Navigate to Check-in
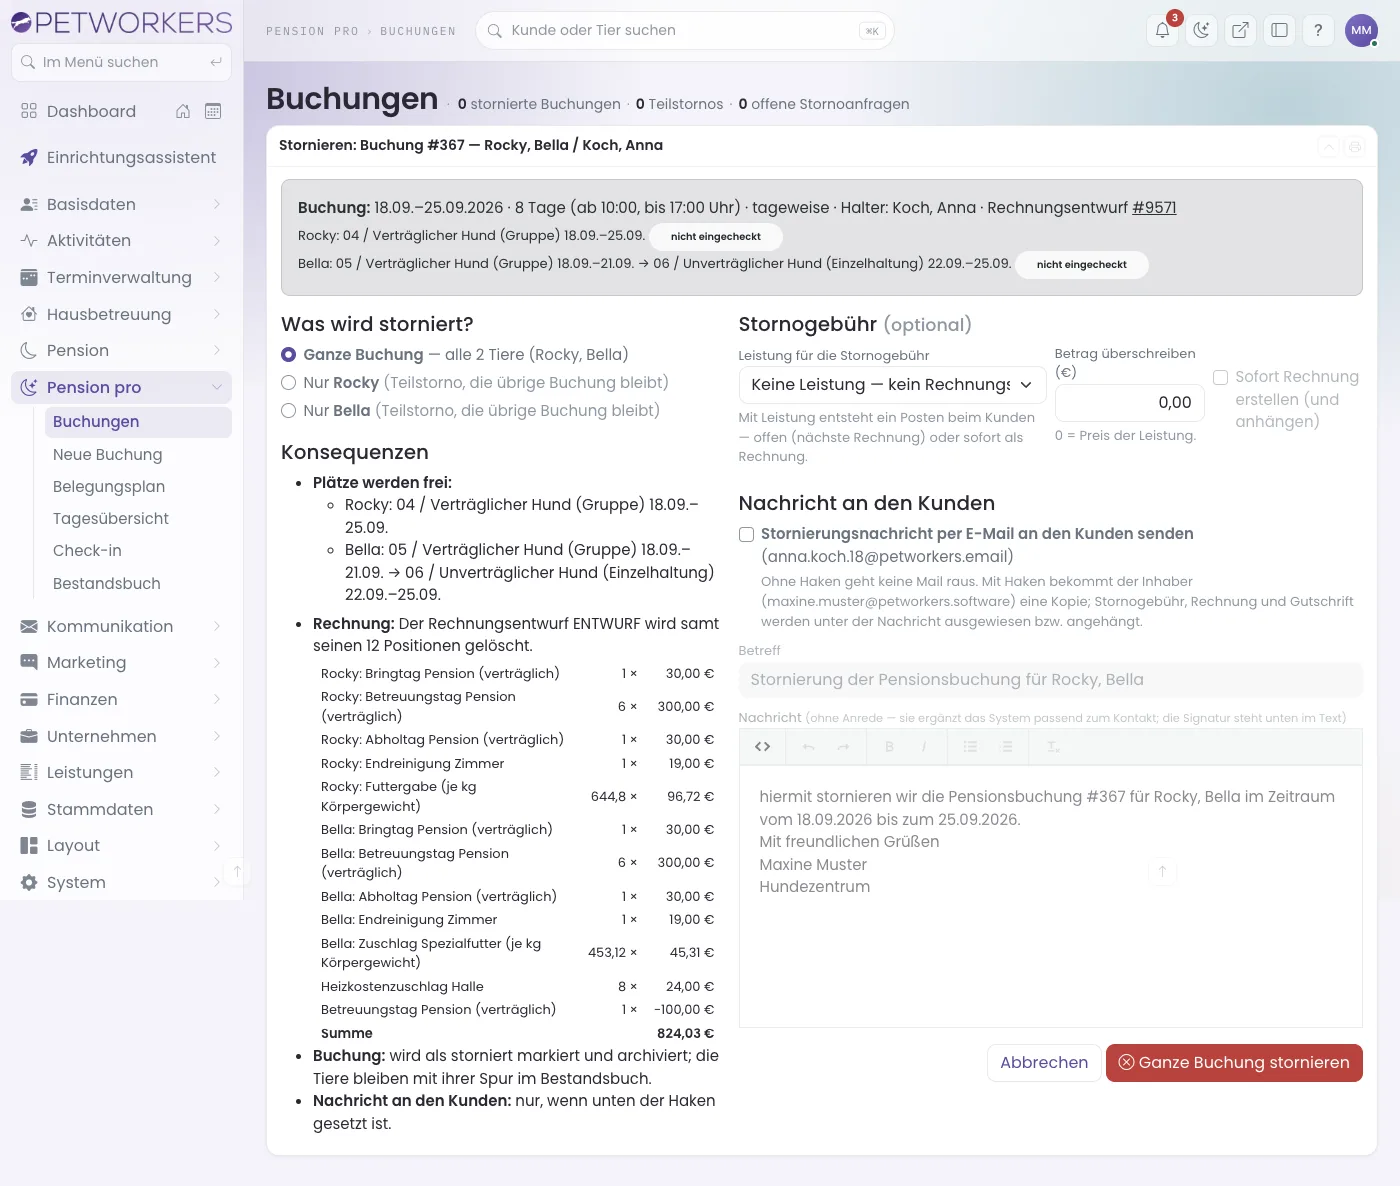Image resolution: width=1400 pixels, height=1186 pixels. (x=138, y=550)
